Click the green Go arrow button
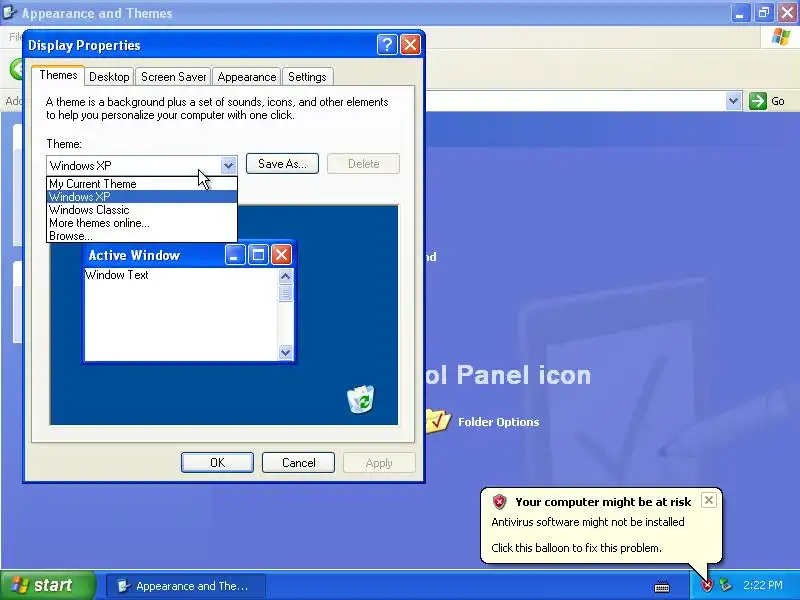The height and width of the screenshot is (600, 800). 758,101
